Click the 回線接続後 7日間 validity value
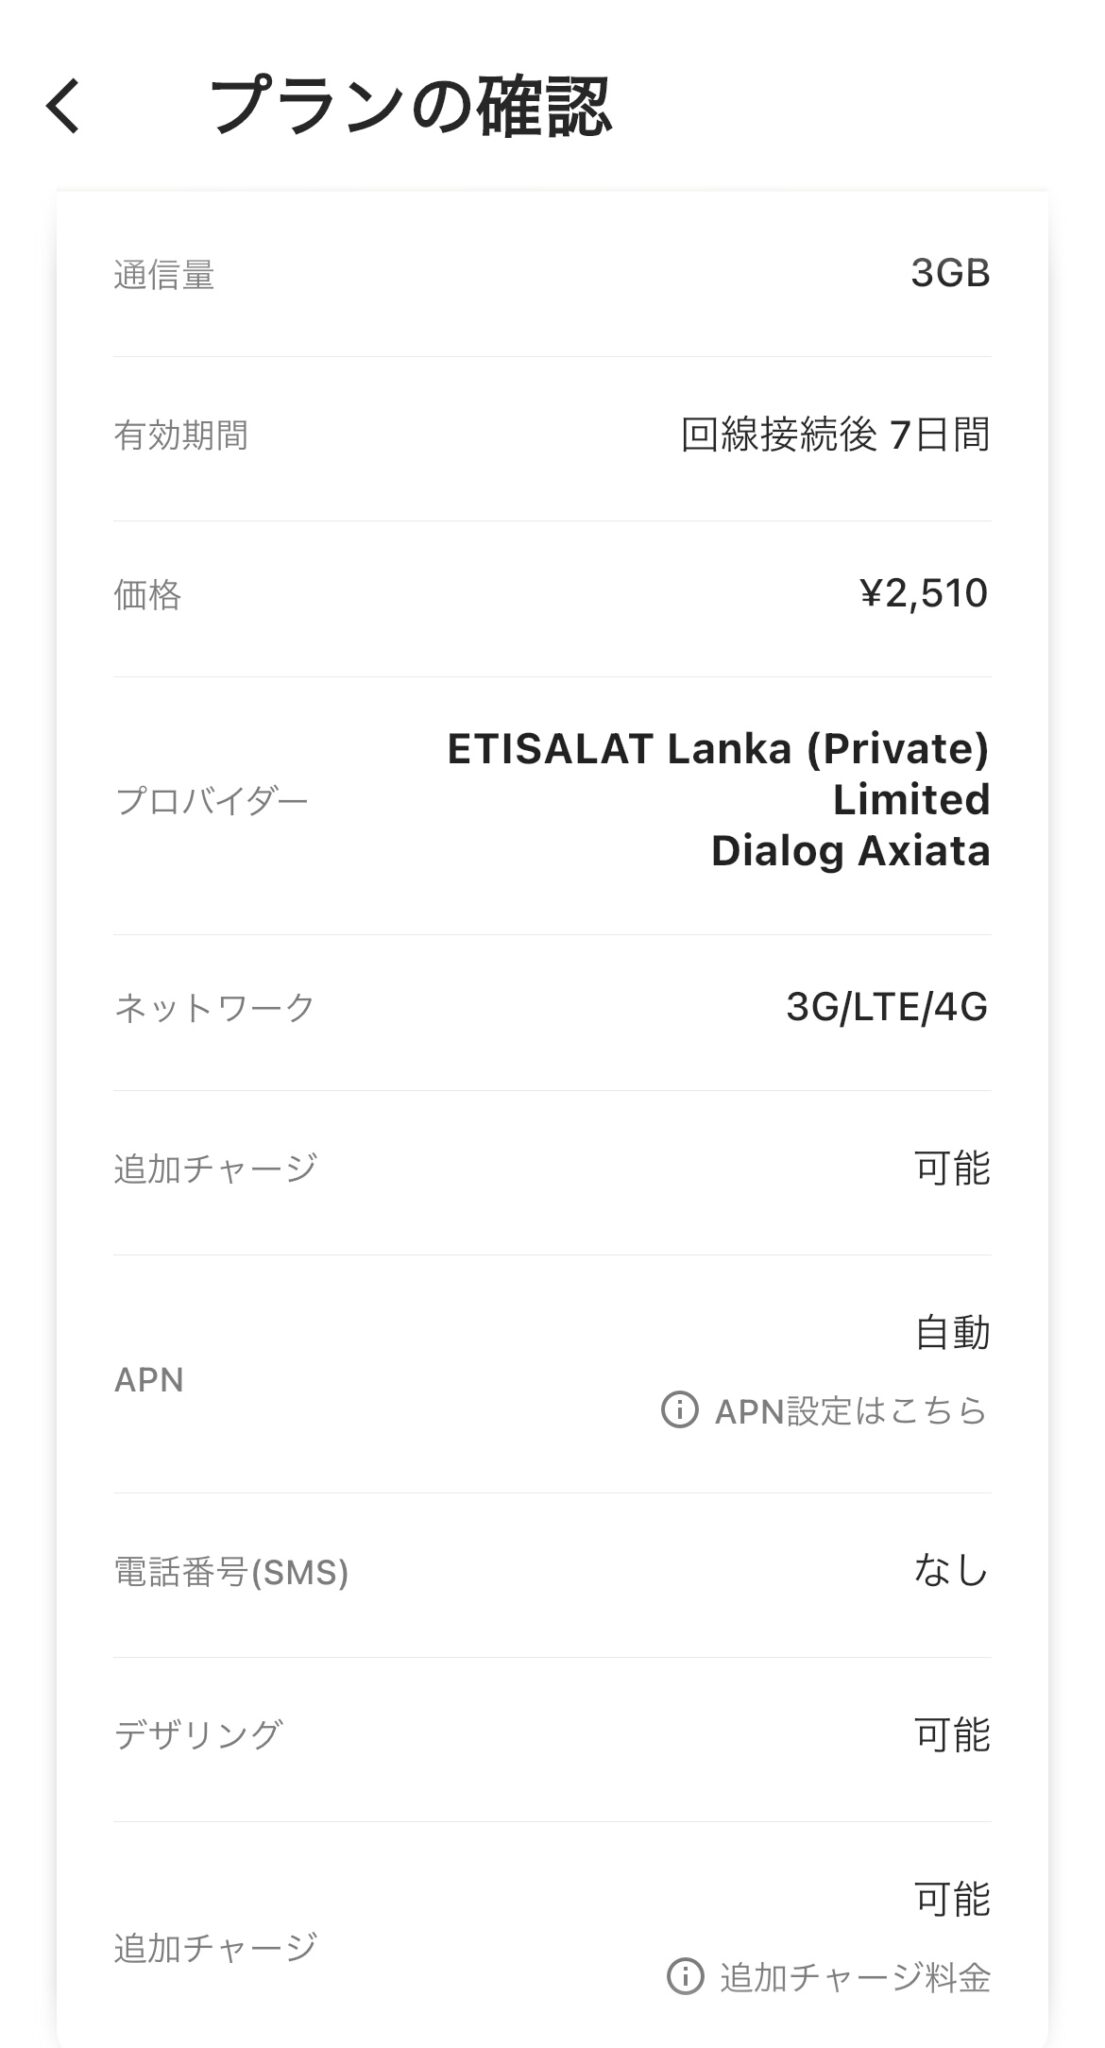Viewport: 1105px width, 2048px height. pyautogui.click(x=835, y=435)
